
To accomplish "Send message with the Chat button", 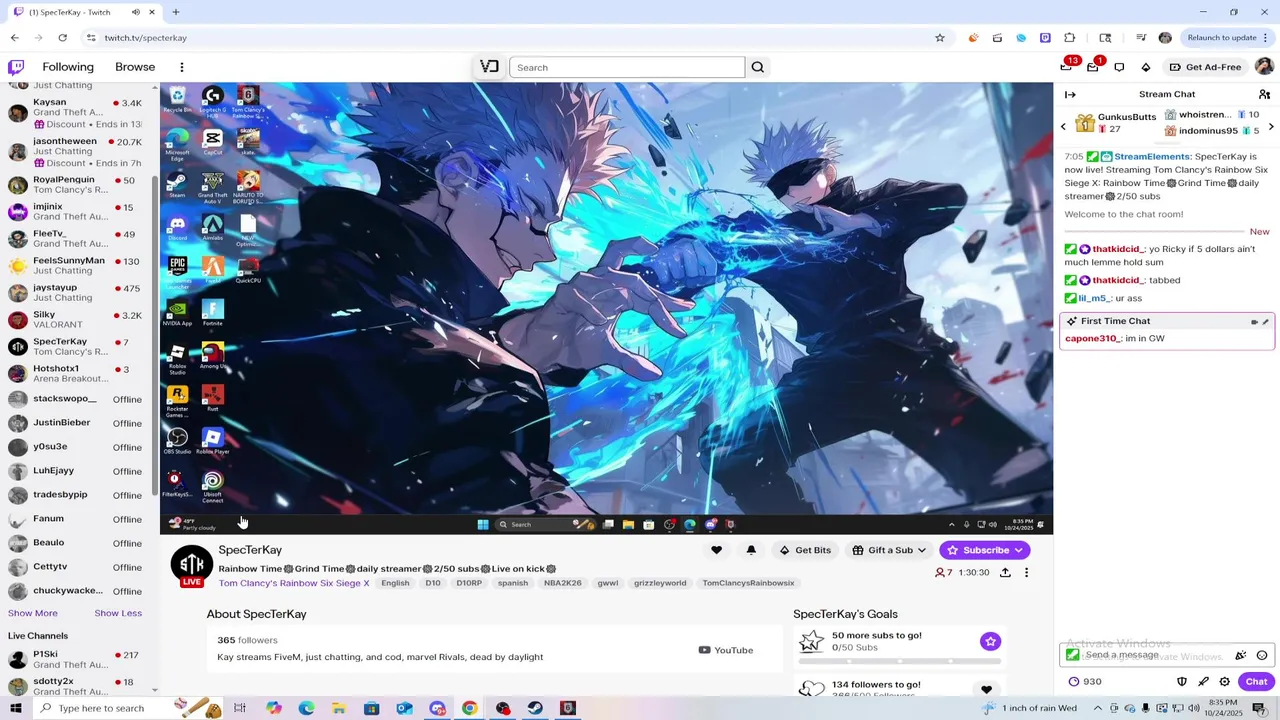I will coord(1256,682).
